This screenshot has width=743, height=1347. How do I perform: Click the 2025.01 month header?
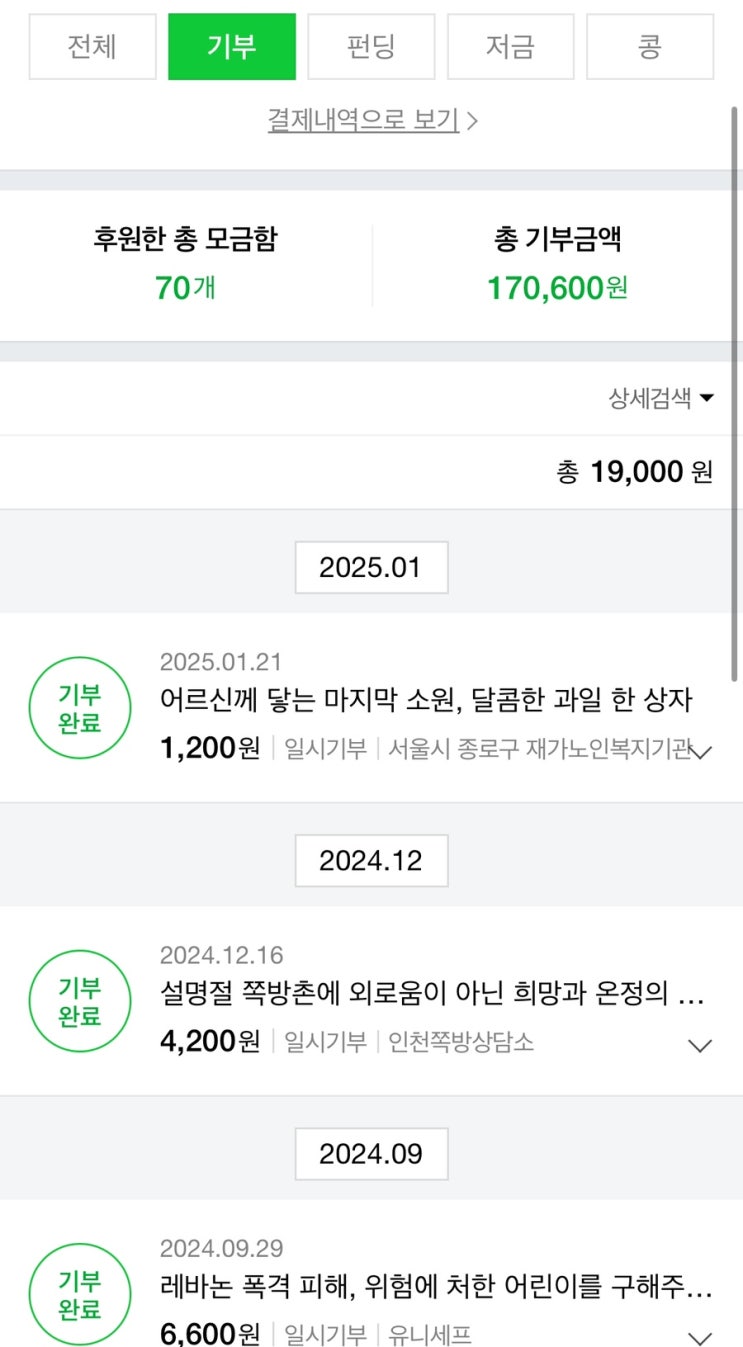click(371, 568)
